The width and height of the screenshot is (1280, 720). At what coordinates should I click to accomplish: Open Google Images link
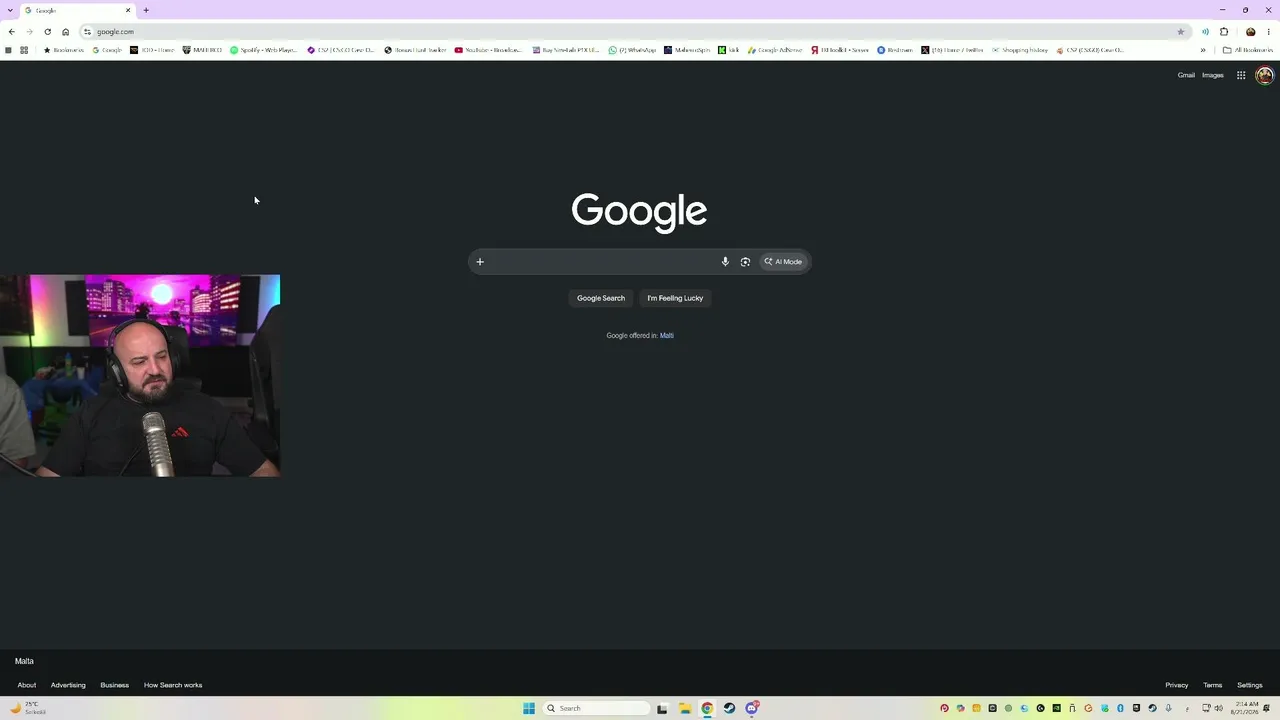coord(1213,75)
